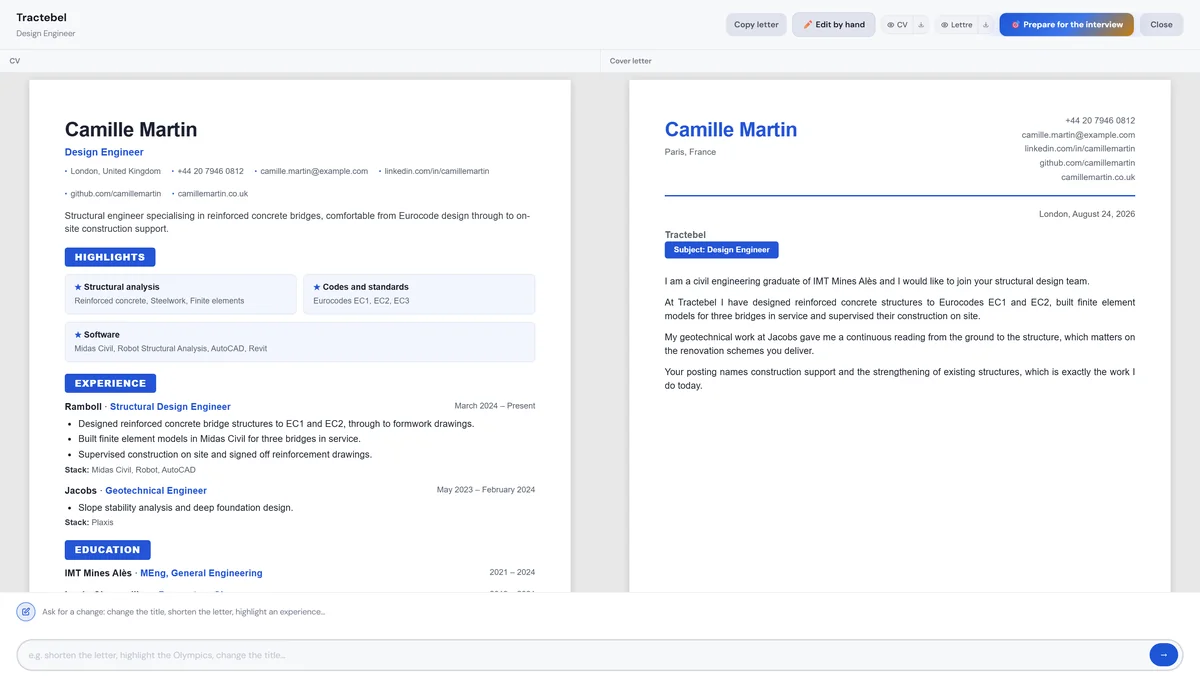Image resolution: width=1200 pixels, height=682 pixels.
Task: Click camille.martin@example.com in the CV
Action: pos(314,171)
